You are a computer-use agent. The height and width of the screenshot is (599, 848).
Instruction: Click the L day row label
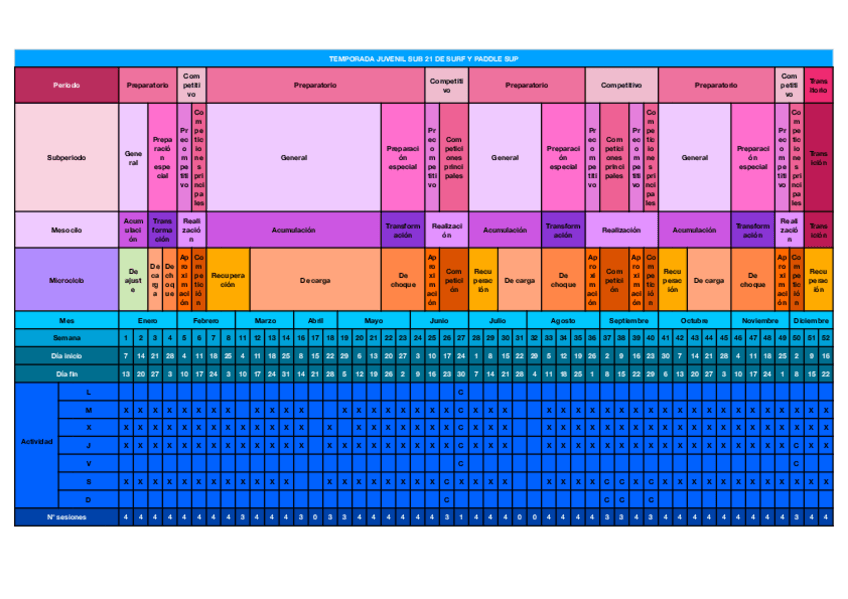coord(89,392)
